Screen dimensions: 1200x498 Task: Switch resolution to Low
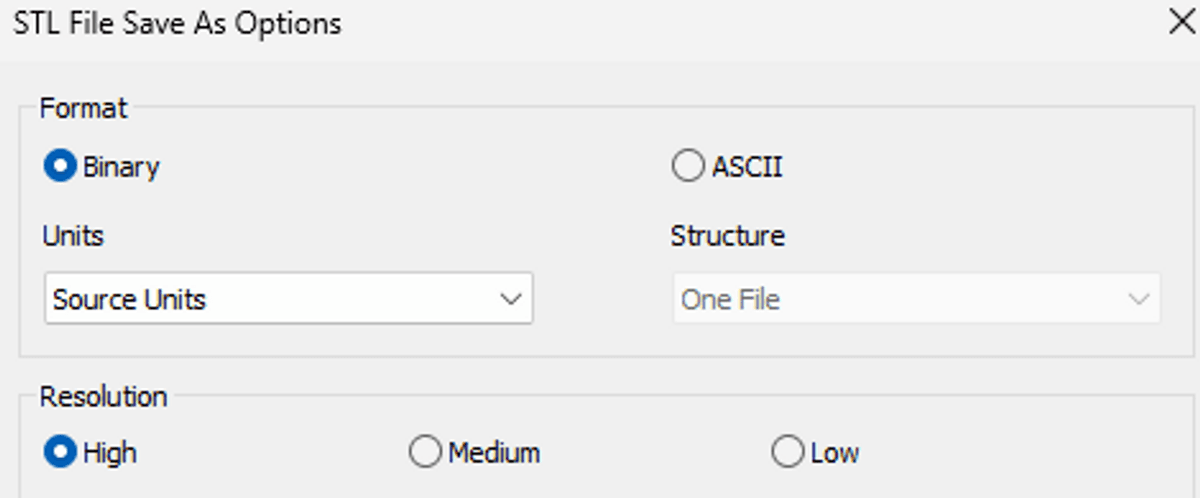(x=788, y=453)
